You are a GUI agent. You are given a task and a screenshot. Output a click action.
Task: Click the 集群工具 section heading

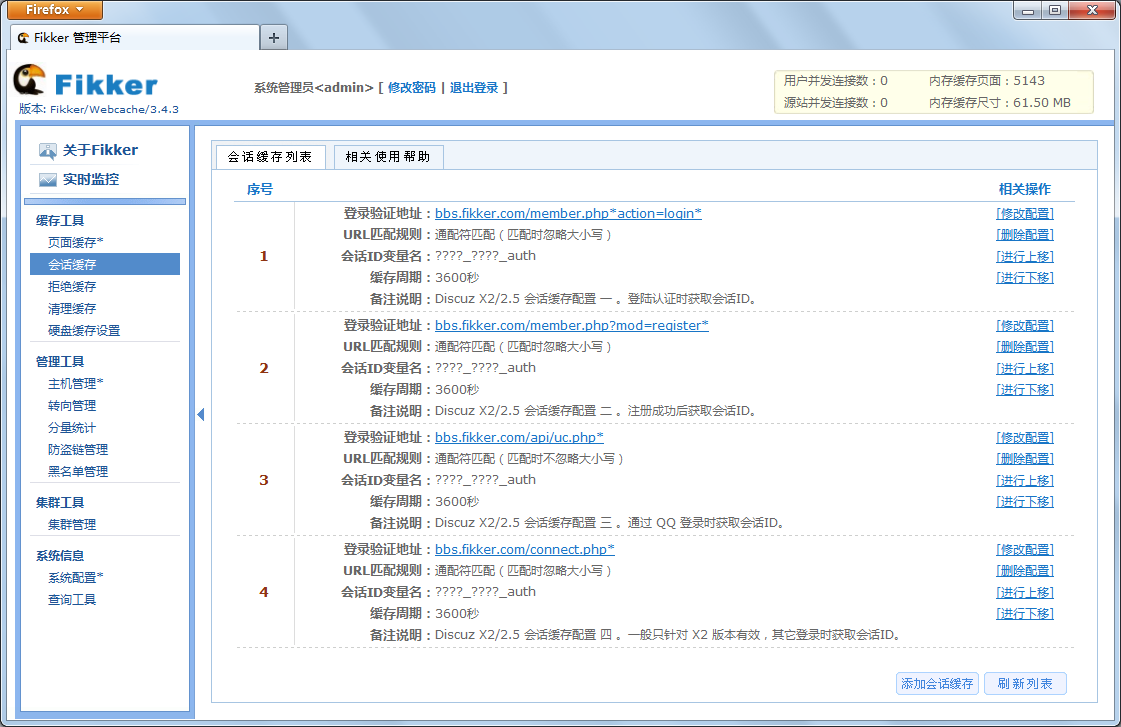tap(60, 503)
